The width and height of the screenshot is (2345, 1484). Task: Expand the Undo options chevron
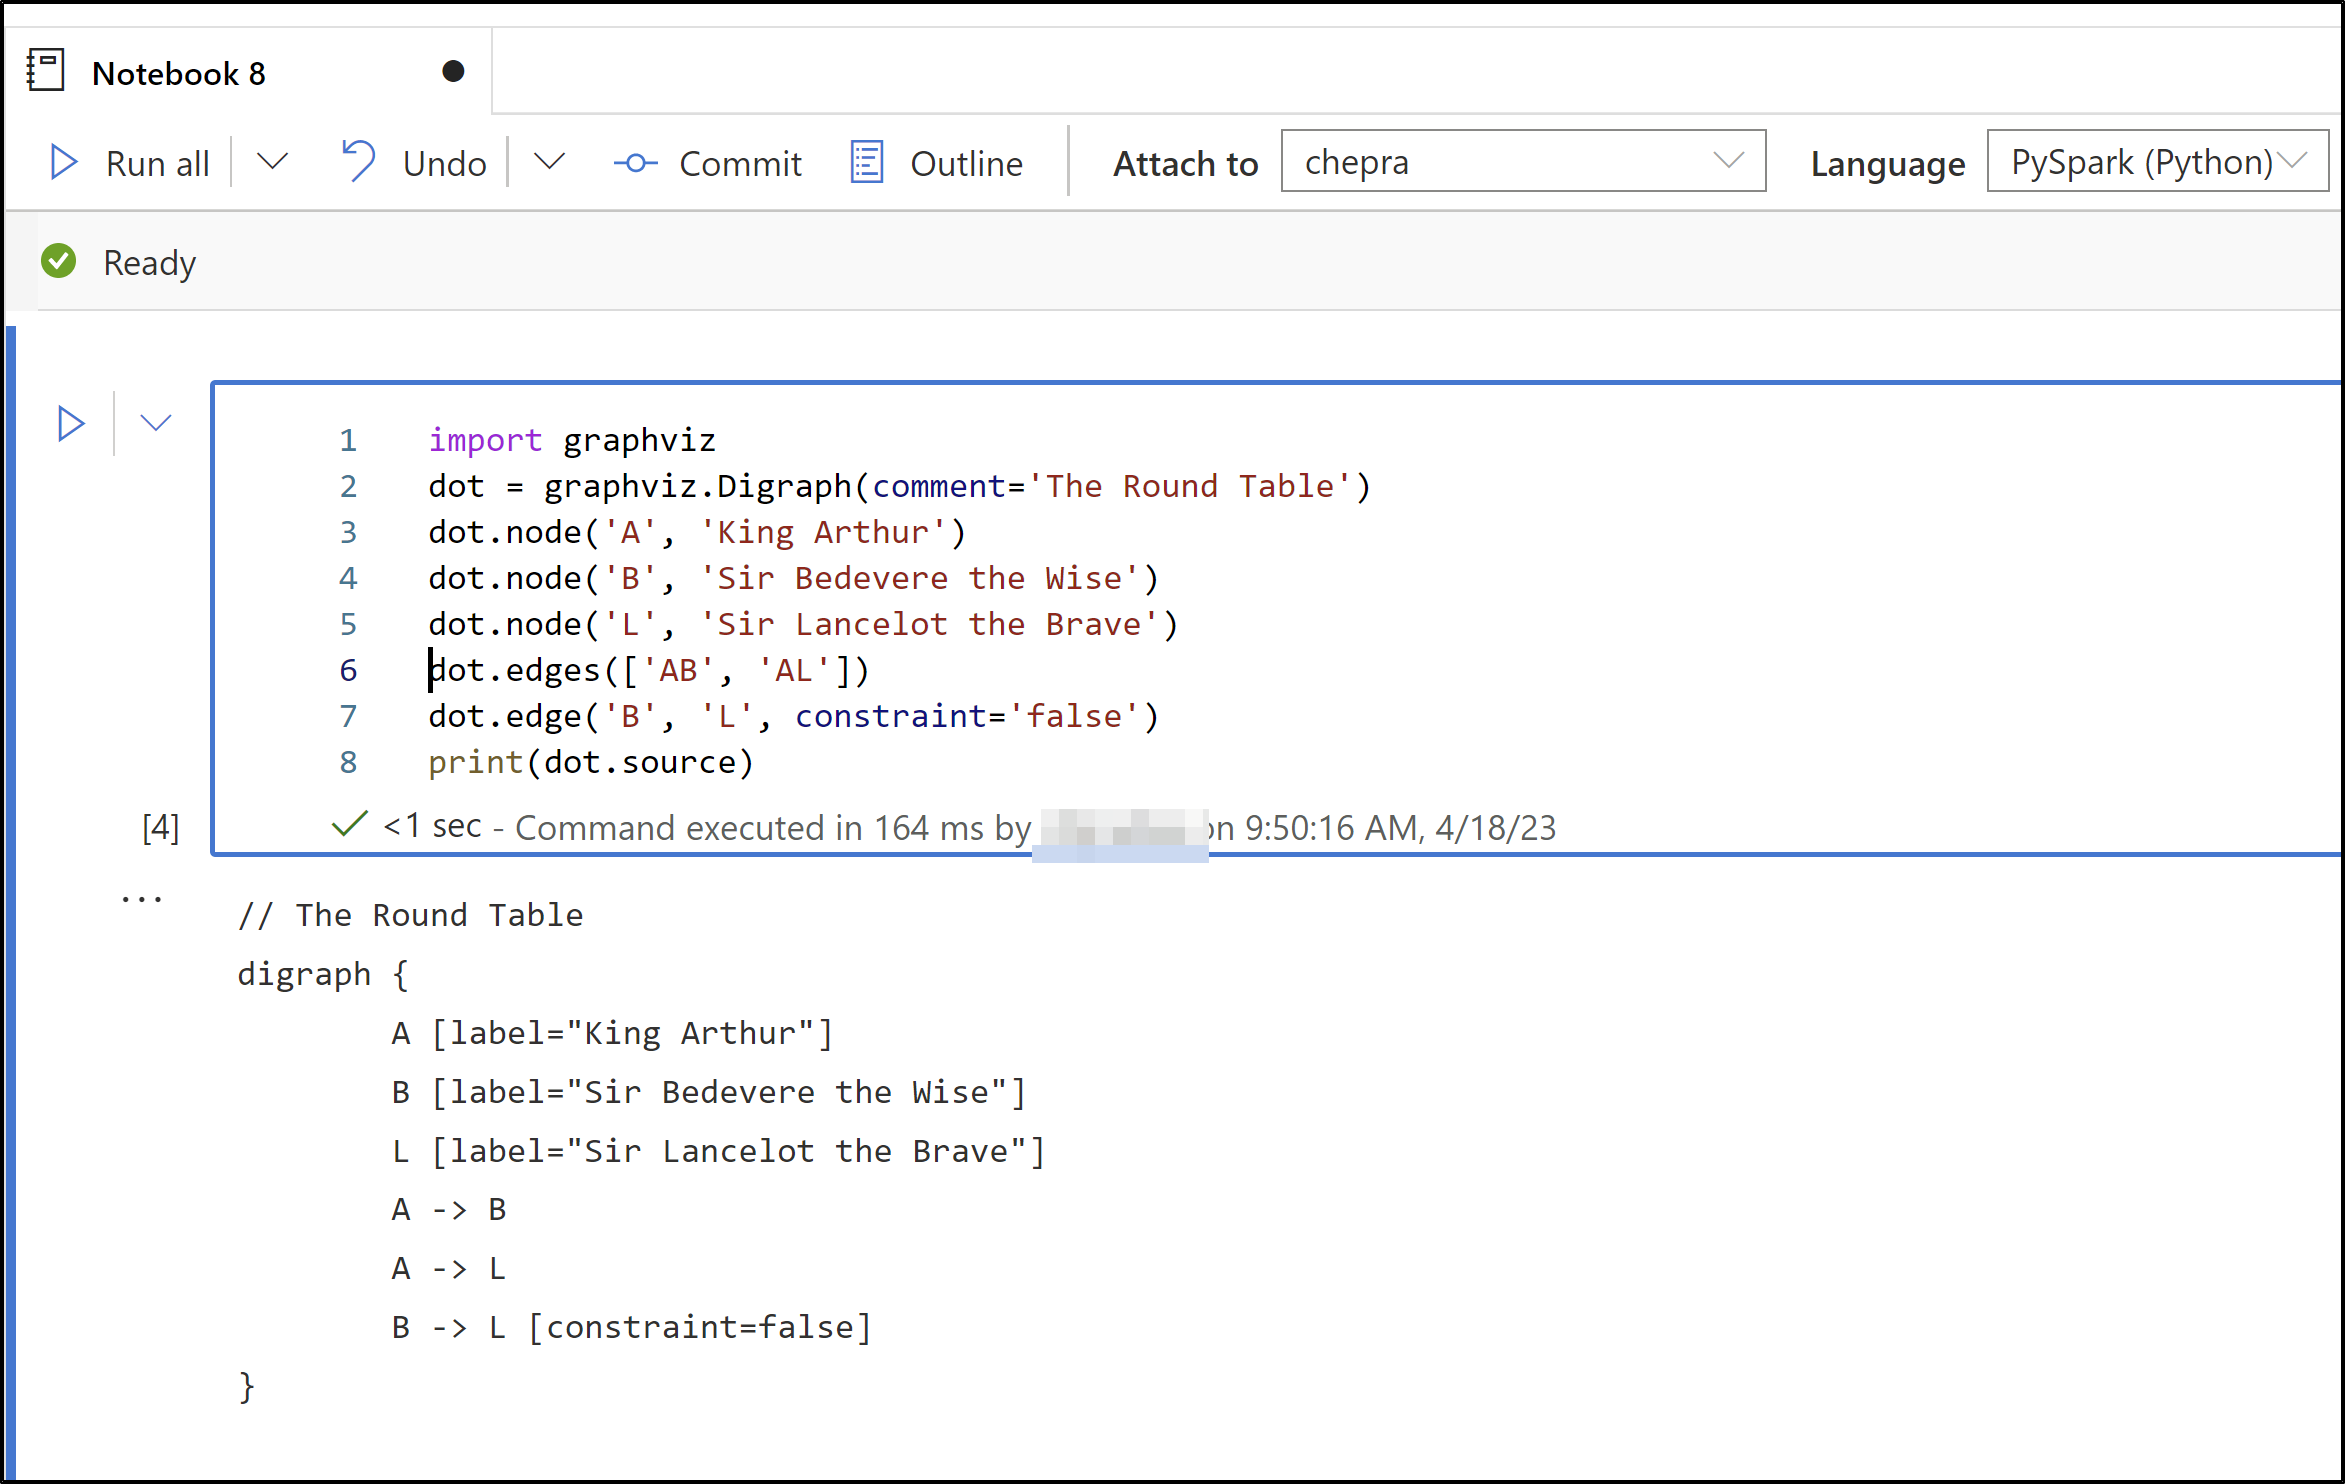[549, 161]
